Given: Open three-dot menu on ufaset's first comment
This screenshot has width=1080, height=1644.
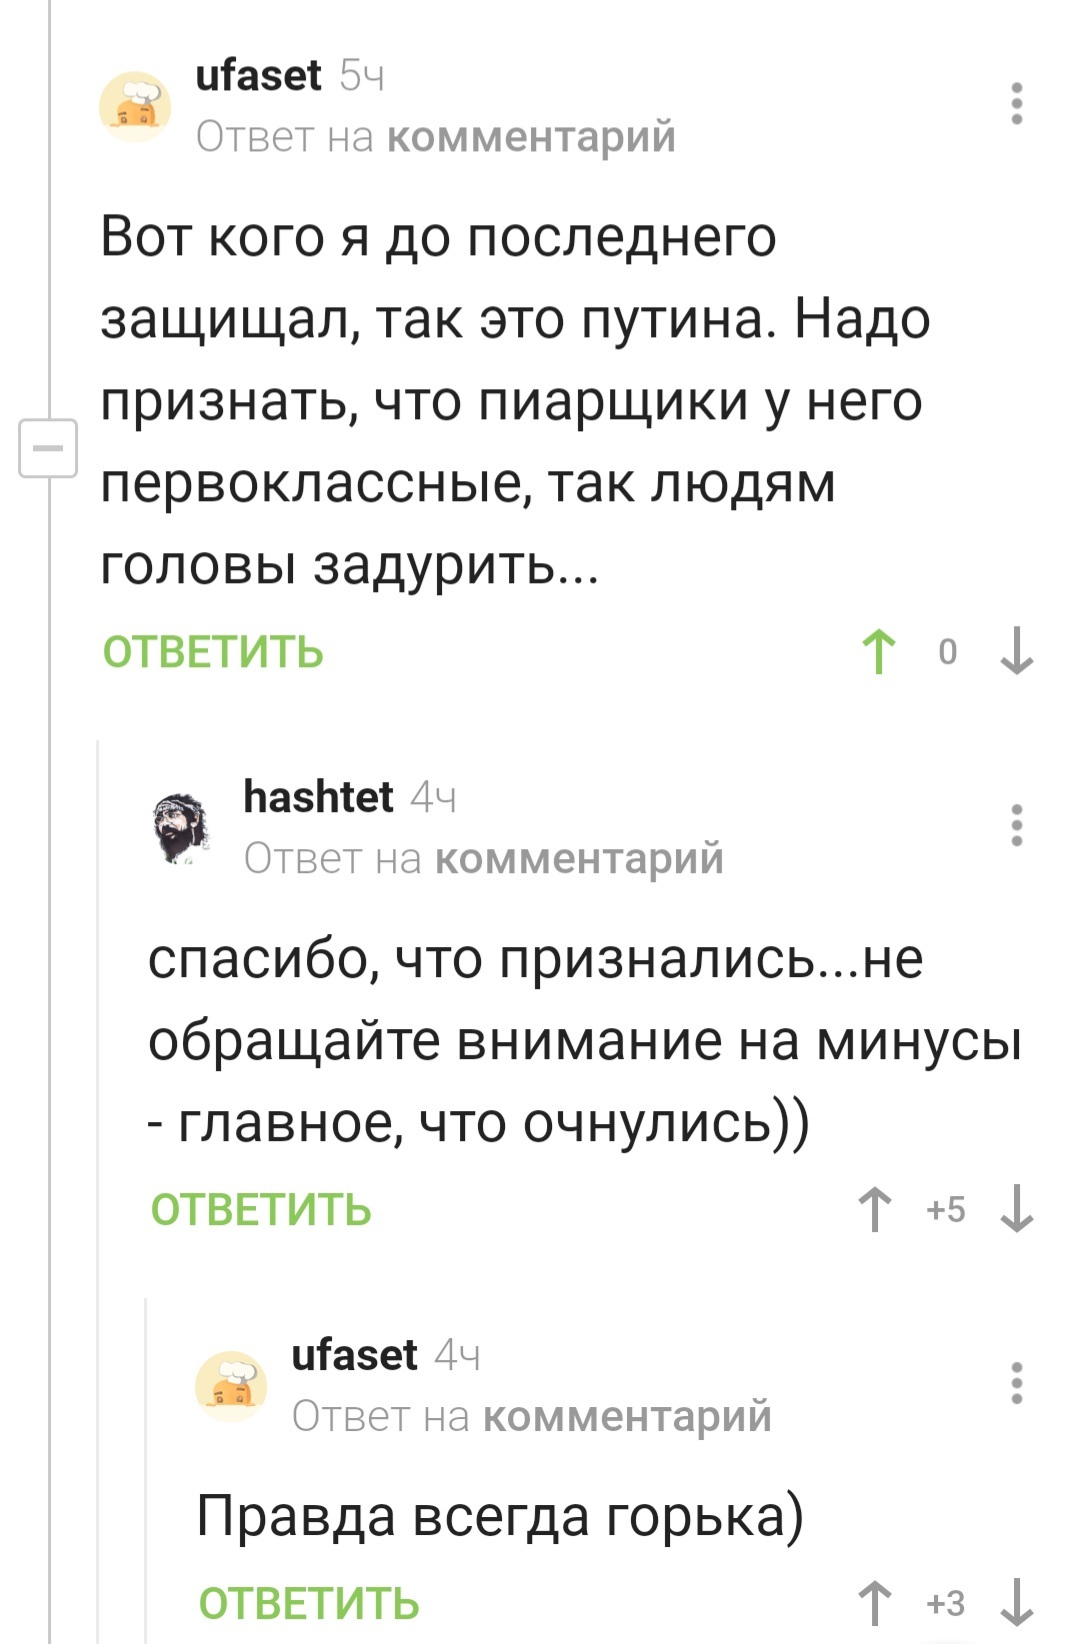Looking at the screenshot, I should click(x=1017, y=104).
